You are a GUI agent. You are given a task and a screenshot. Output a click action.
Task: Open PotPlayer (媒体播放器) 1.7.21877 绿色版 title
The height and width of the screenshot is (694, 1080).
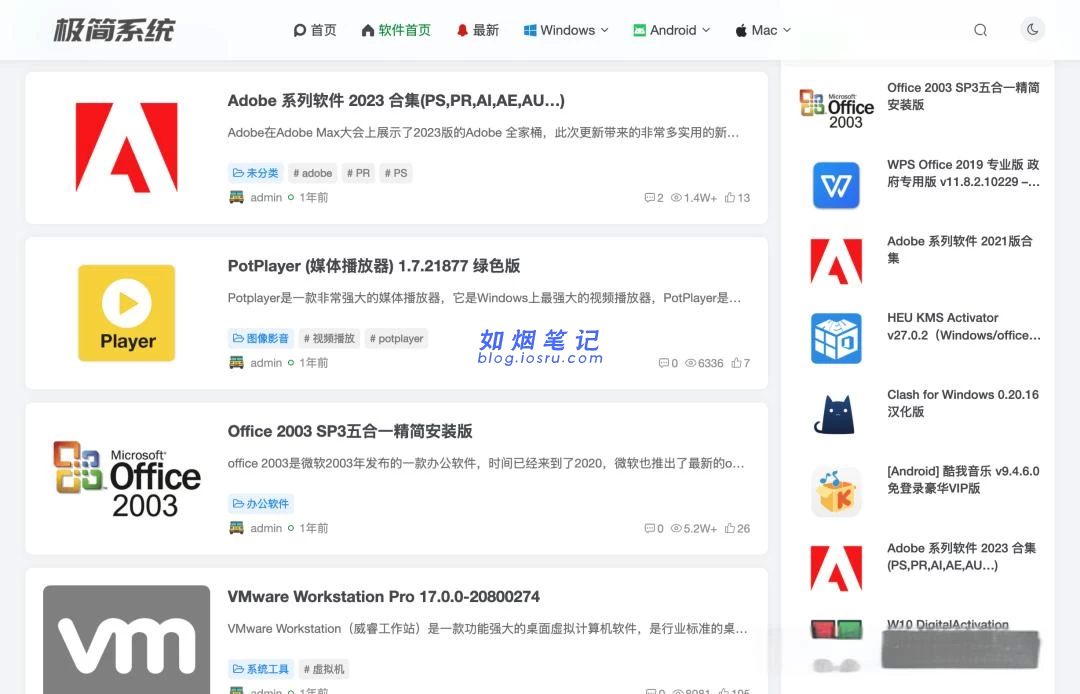(373, 266)
